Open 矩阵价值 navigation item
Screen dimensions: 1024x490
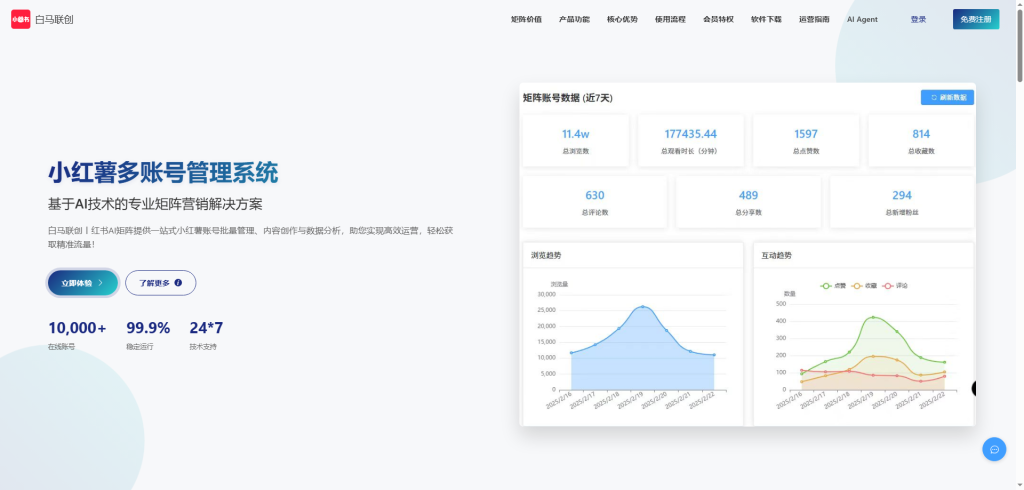pyautogui.click(x=526, y=20)
